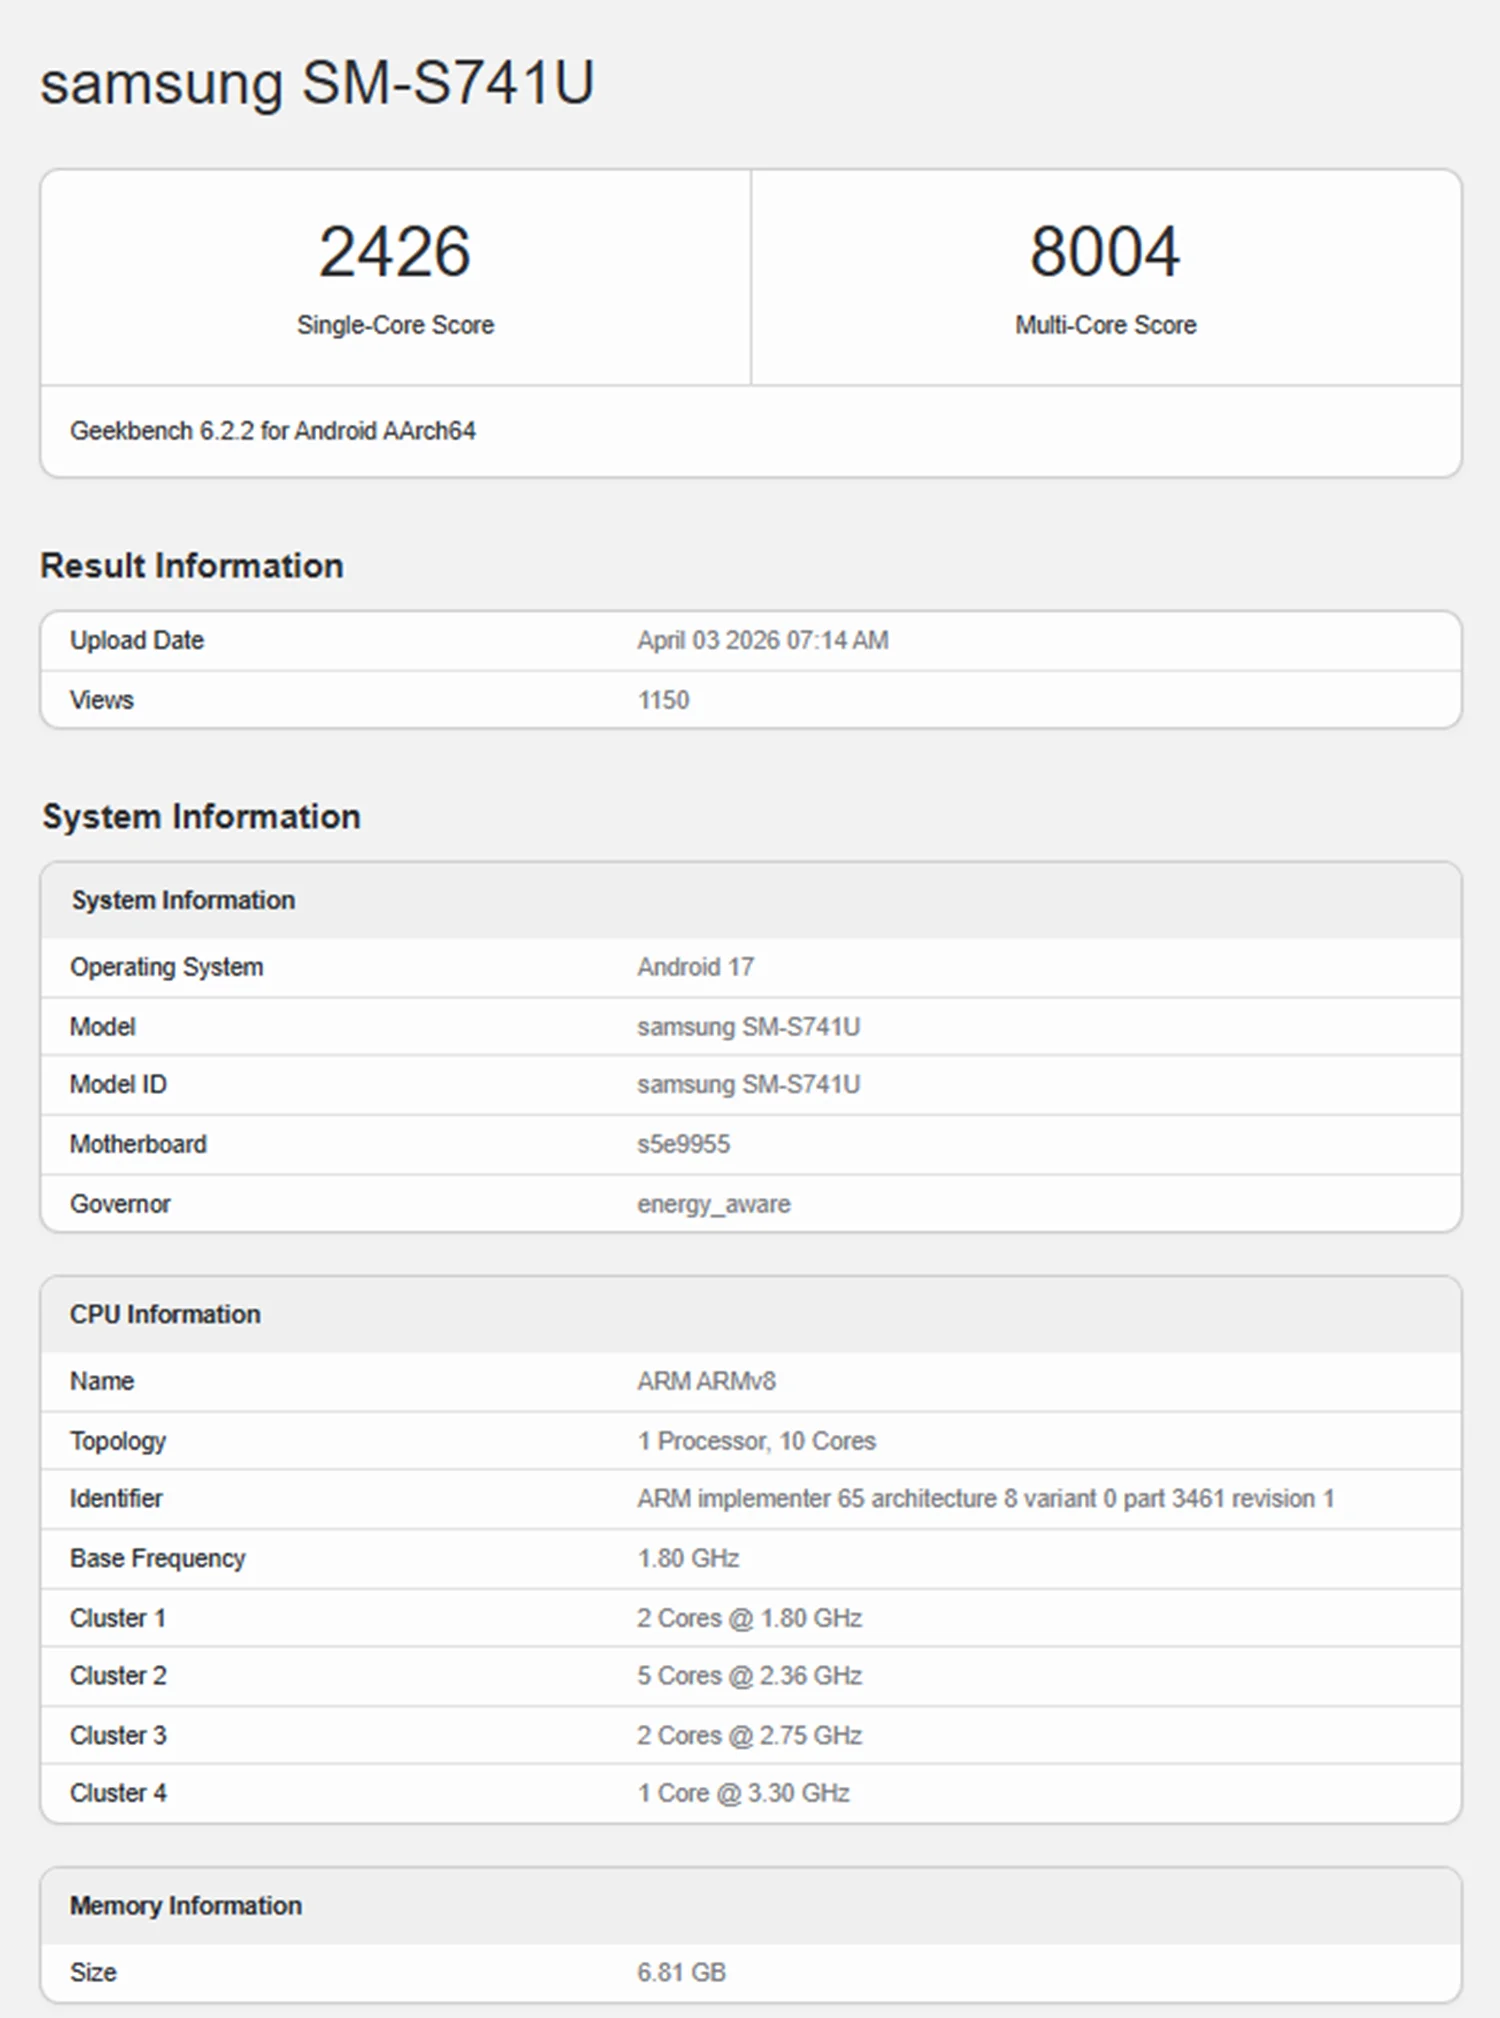The width and height of the screenshot is (1500, 2018).
Task: Click the 'Base Frequency' row label
Action: tap(158, 1558)
